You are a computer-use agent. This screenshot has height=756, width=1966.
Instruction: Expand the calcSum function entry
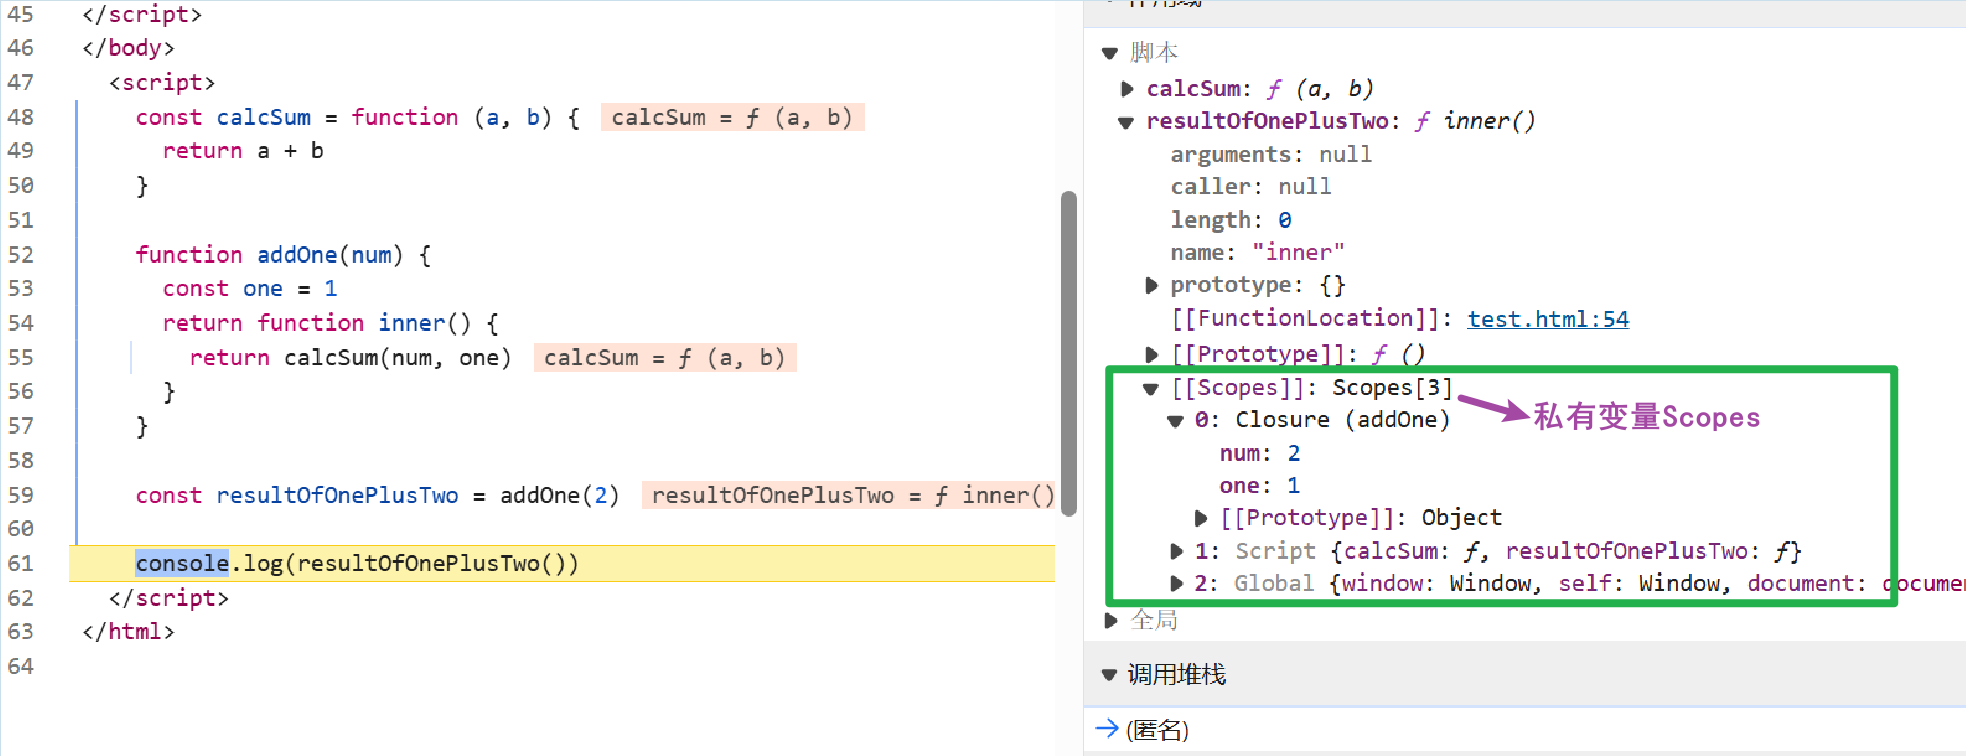[x=1128, y=89]
